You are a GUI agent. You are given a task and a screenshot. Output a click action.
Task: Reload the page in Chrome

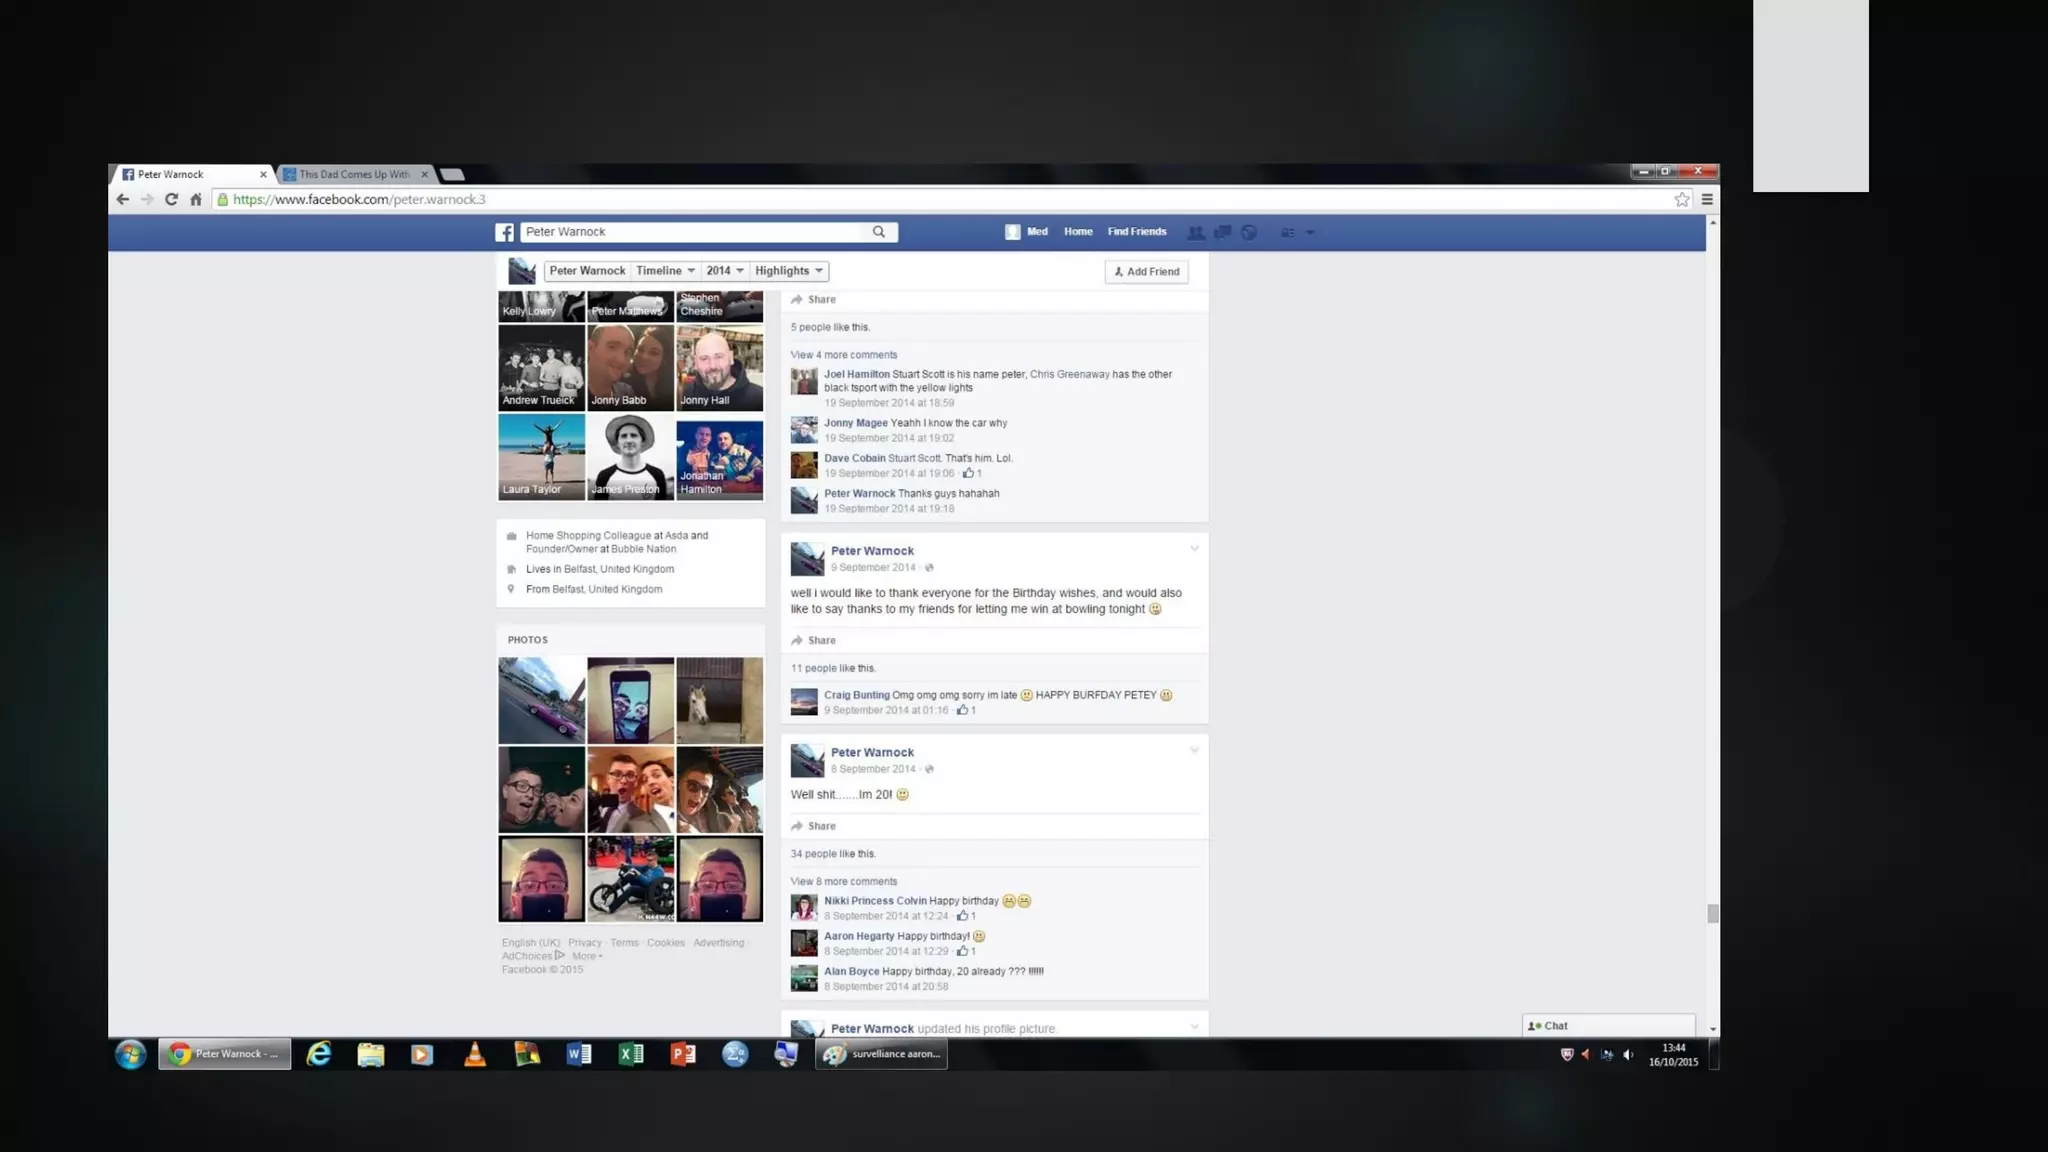pyautogui.click(x=171, y=200)
